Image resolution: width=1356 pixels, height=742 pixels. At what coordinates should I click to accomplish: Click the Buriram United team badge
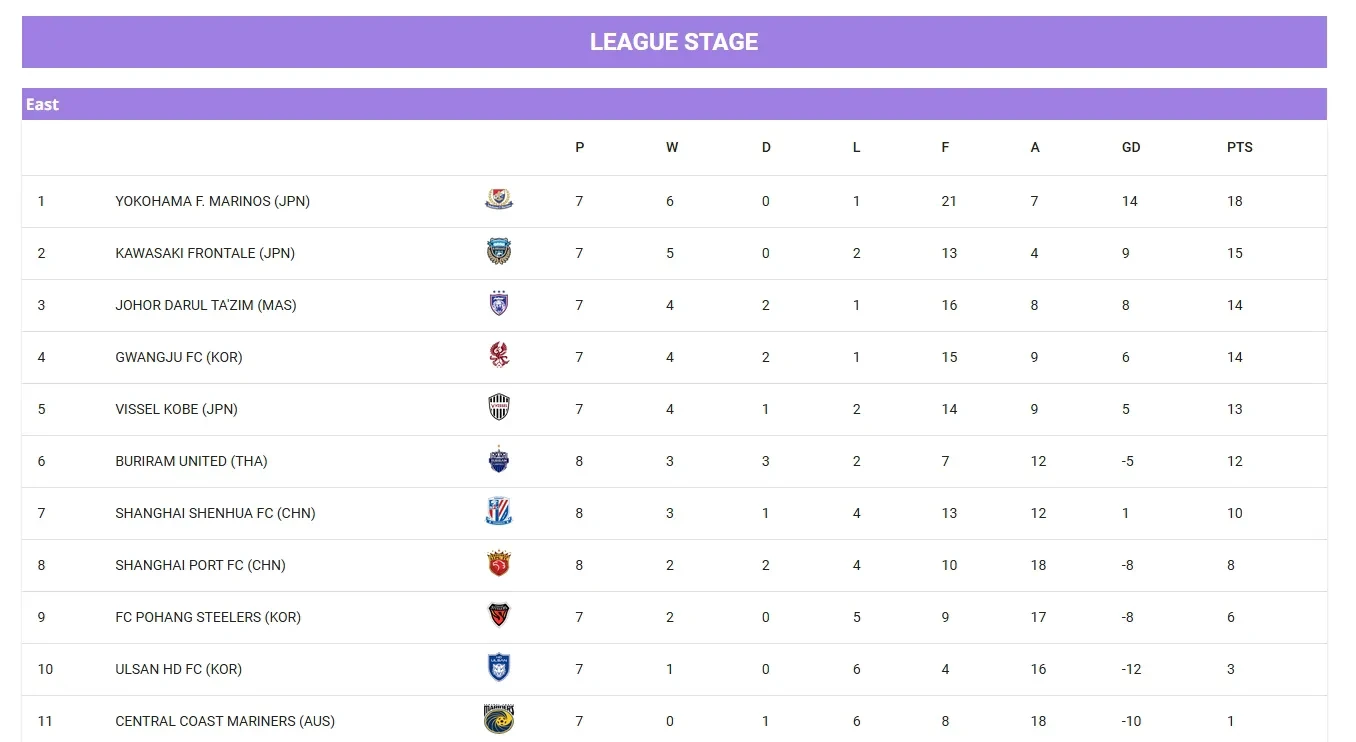499,460
